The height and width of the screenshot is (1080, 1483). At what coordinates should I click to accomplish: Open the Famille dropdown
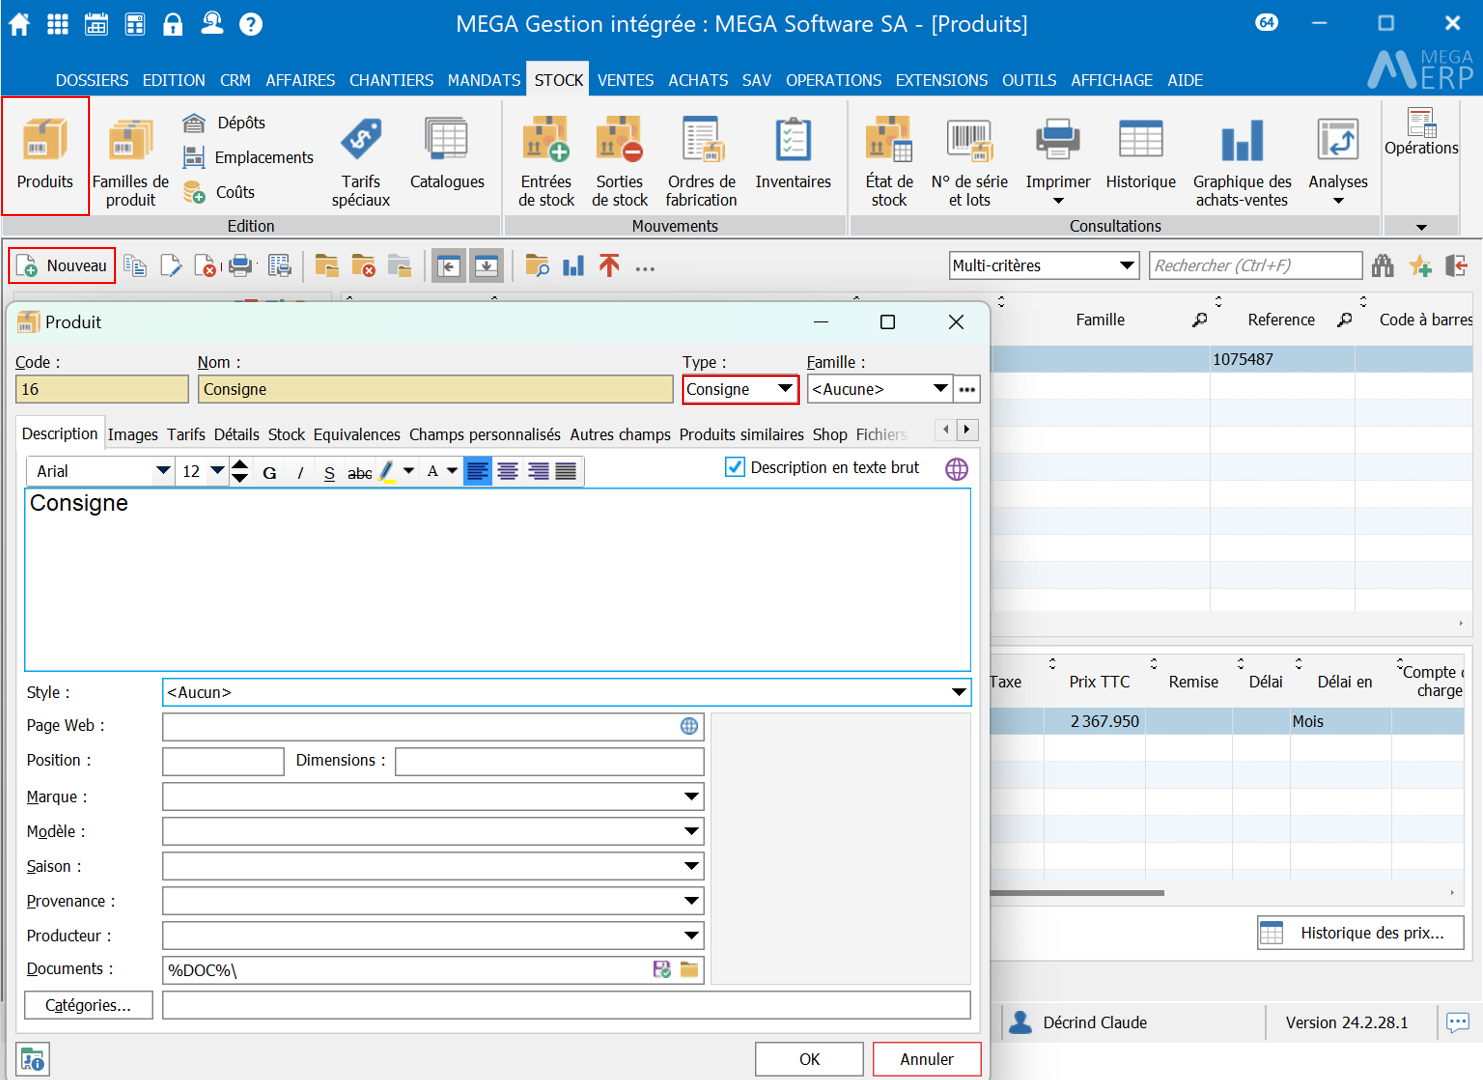940,389
